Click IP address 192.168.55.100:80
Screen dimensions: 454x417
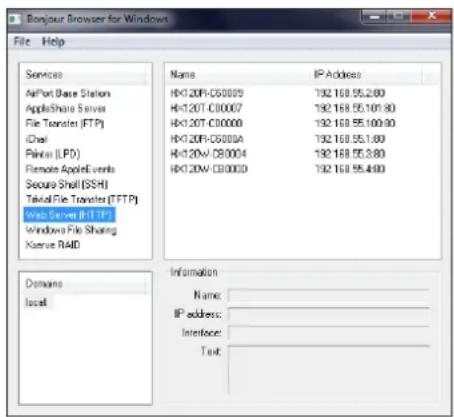coord(355,123)
